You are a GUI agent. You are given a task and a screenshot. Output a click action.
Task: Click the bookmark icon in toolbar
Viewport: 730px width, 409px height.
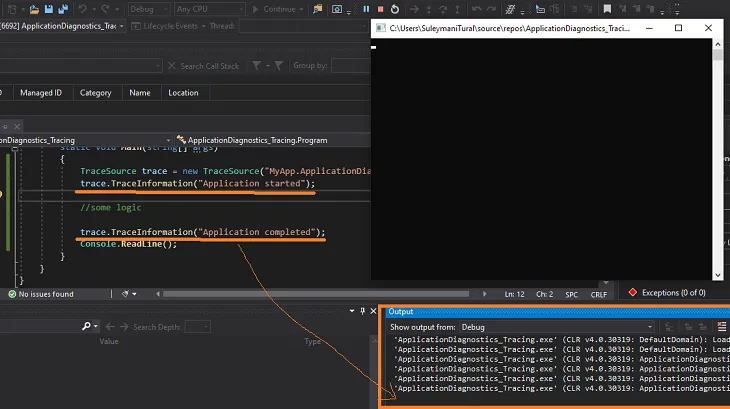click(x=607, y=9)
